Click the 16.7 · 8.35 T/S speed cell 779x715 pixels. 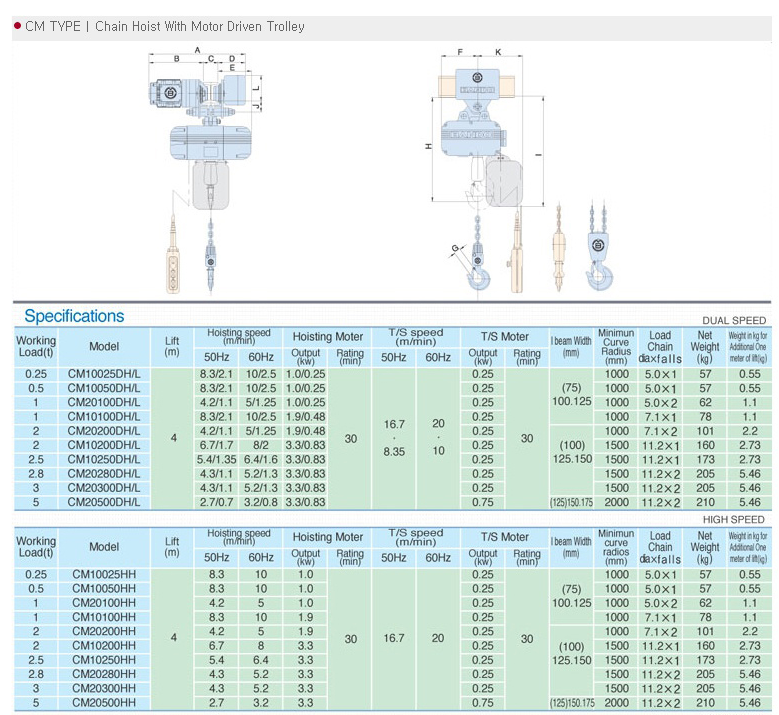coord(394,438)
